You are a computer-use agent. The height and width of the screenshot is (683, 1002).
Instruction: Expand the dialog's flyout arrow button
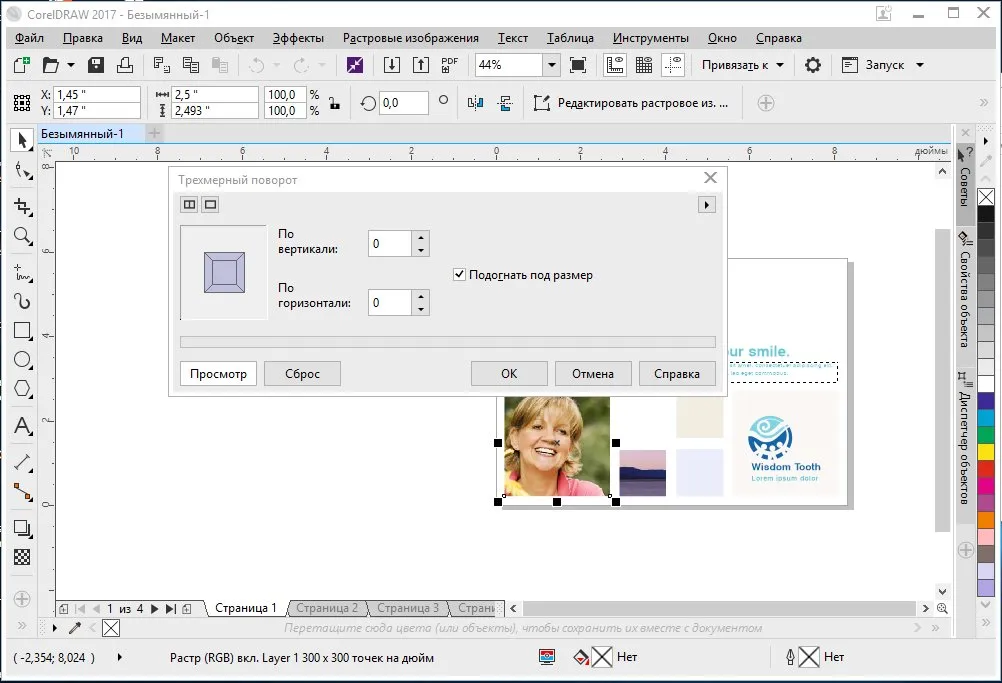tap(706, 205)
